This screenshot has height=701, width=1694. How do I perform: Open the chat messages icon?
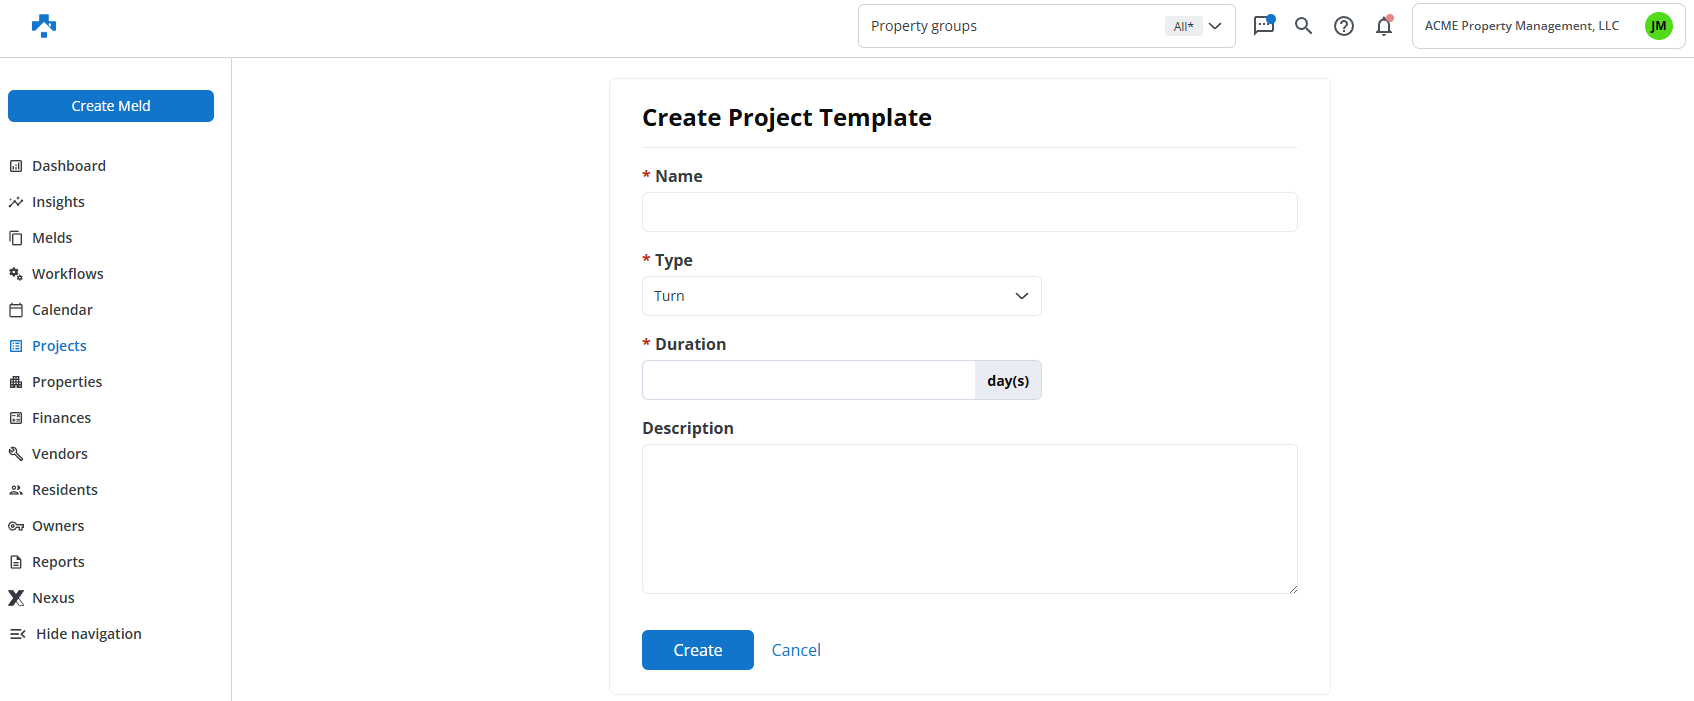point(1264,25)
